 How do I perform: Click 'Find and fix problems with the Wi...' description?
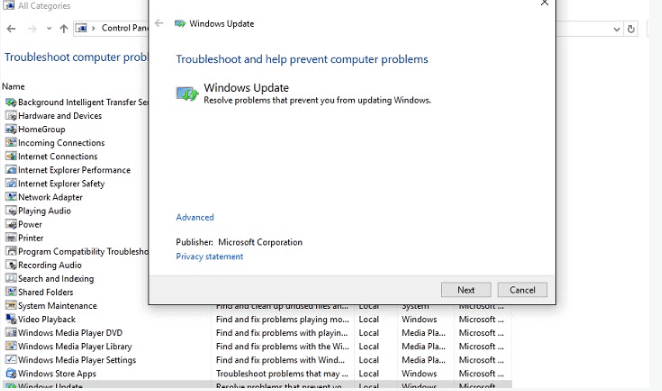(282, 346)
